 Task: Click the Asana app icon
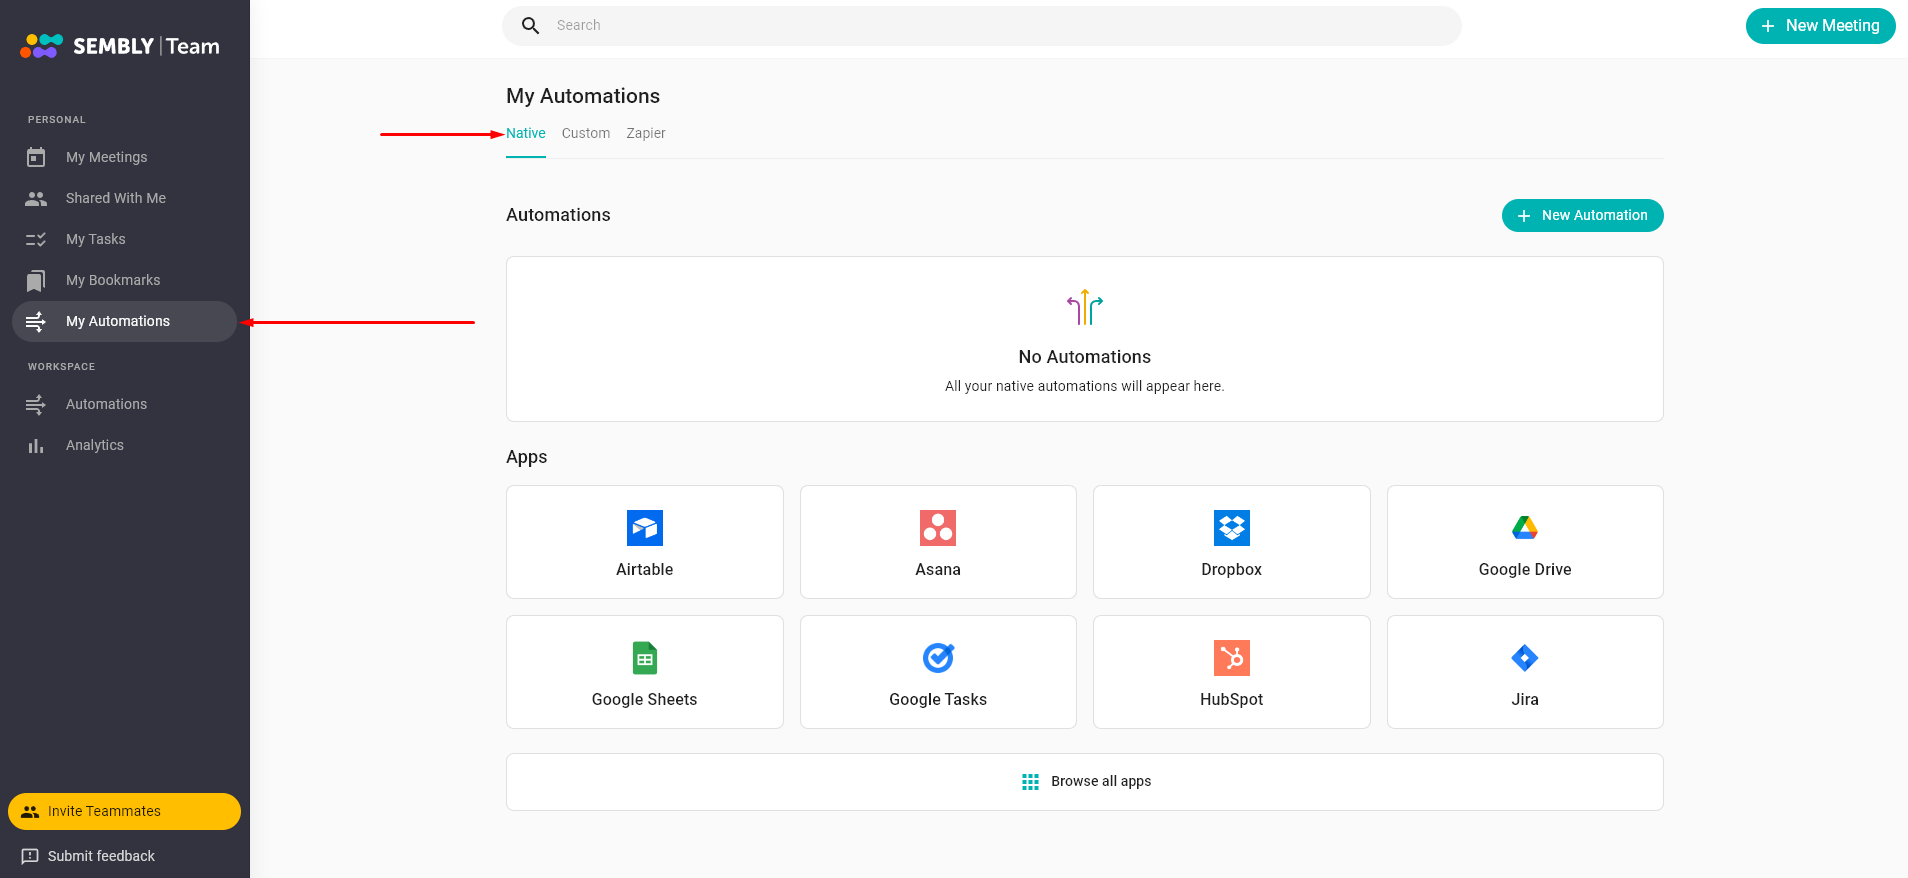tap(938, 528)
